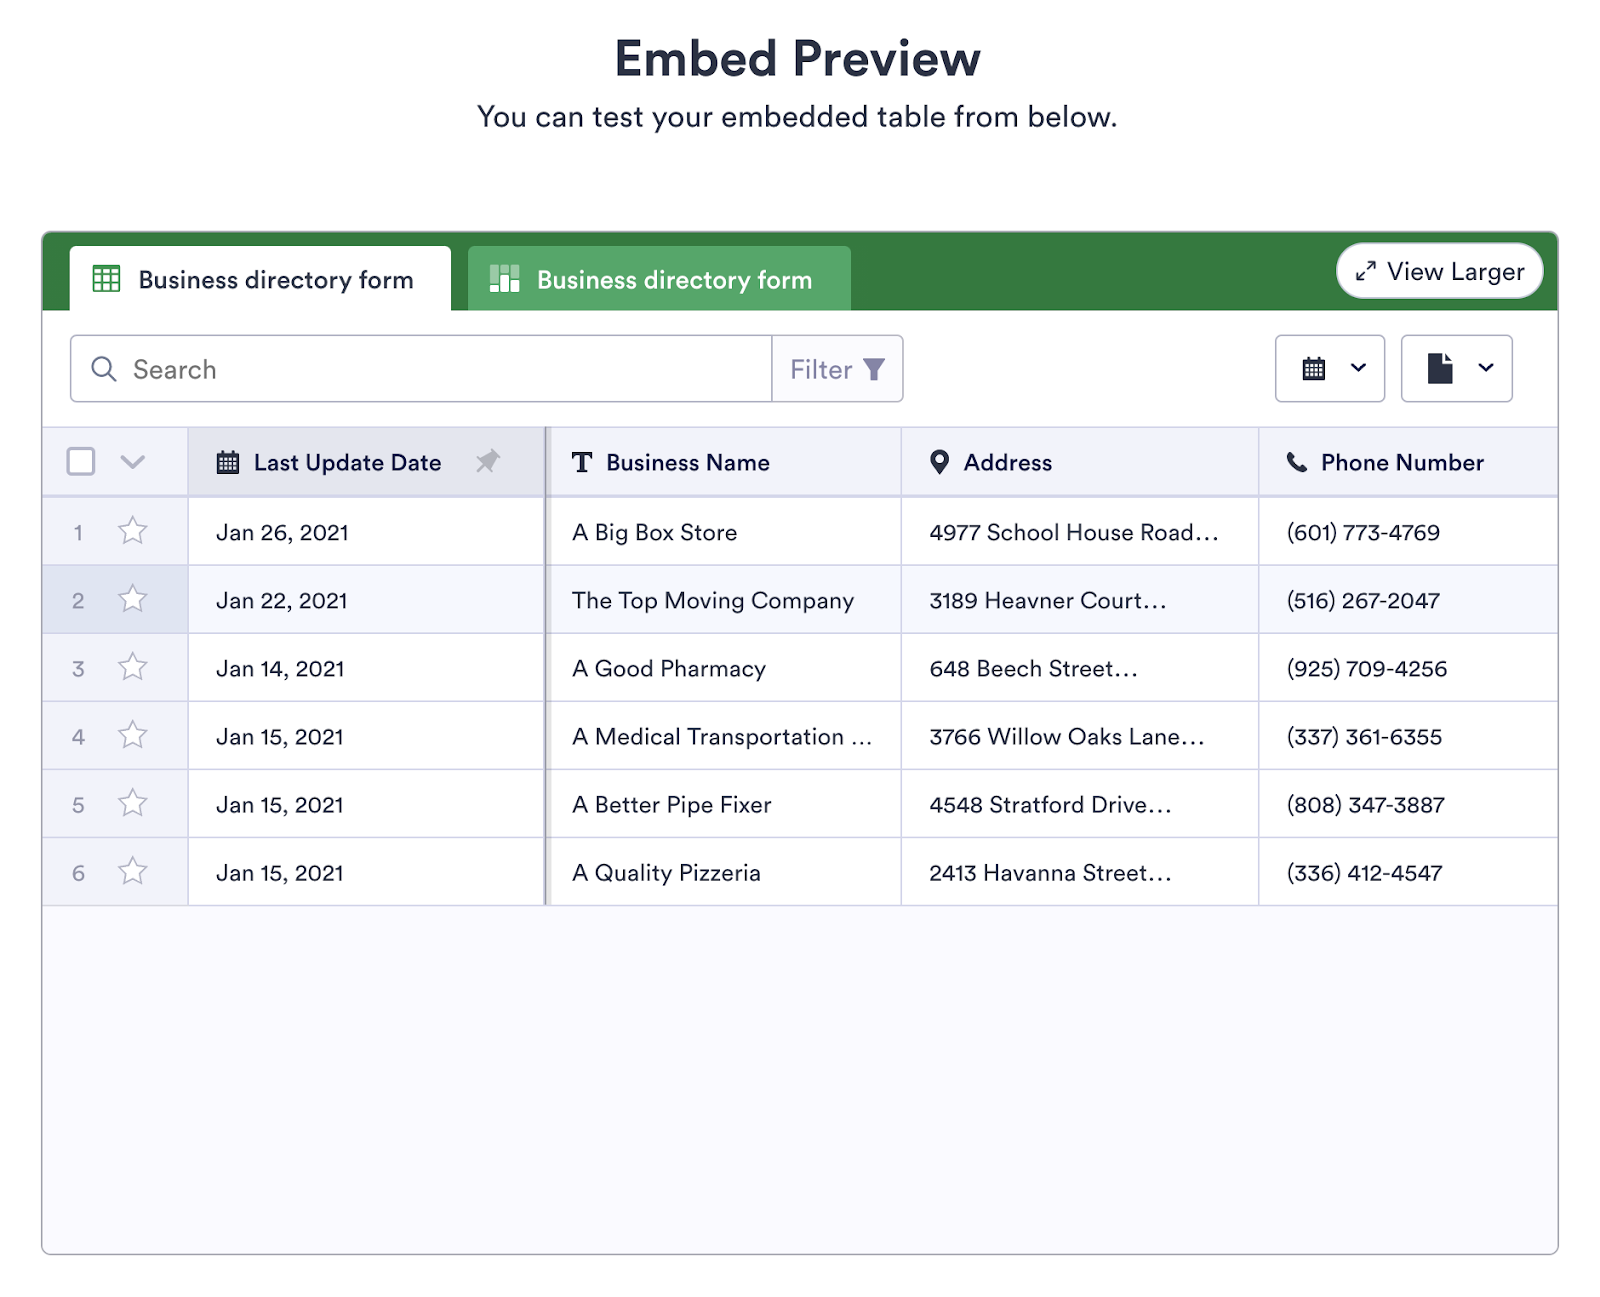This screenshot has width=1600, height=1297.
Task: Open the calendar view dropdown
Action: tap(1329, 369)
